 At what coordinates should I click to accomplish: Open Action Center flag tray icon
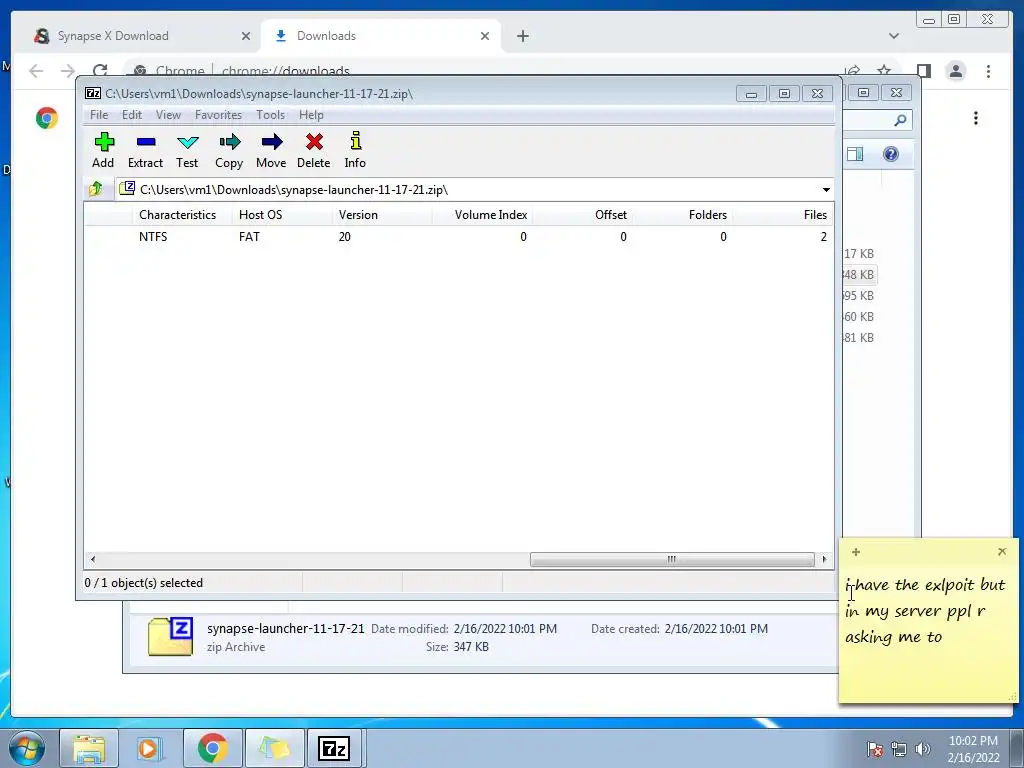click(x=874, y=749)
